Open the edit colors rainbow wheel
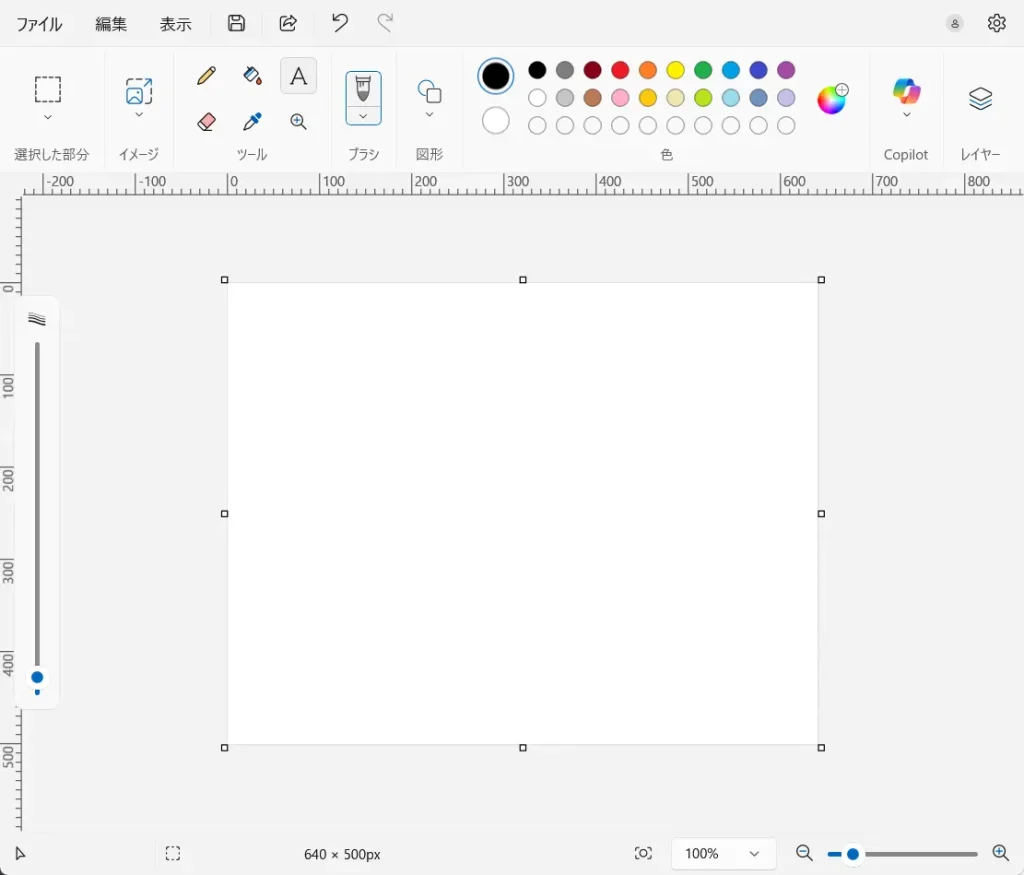Viewport: 1024px width, 875px height. [832, 99]
